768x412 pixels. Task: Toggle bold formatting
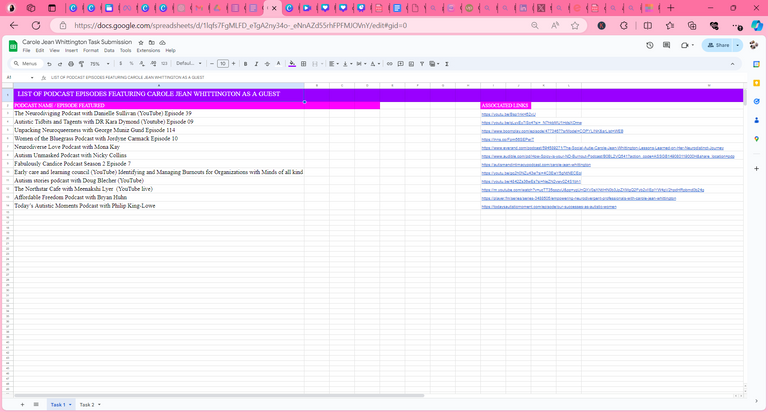245,64
